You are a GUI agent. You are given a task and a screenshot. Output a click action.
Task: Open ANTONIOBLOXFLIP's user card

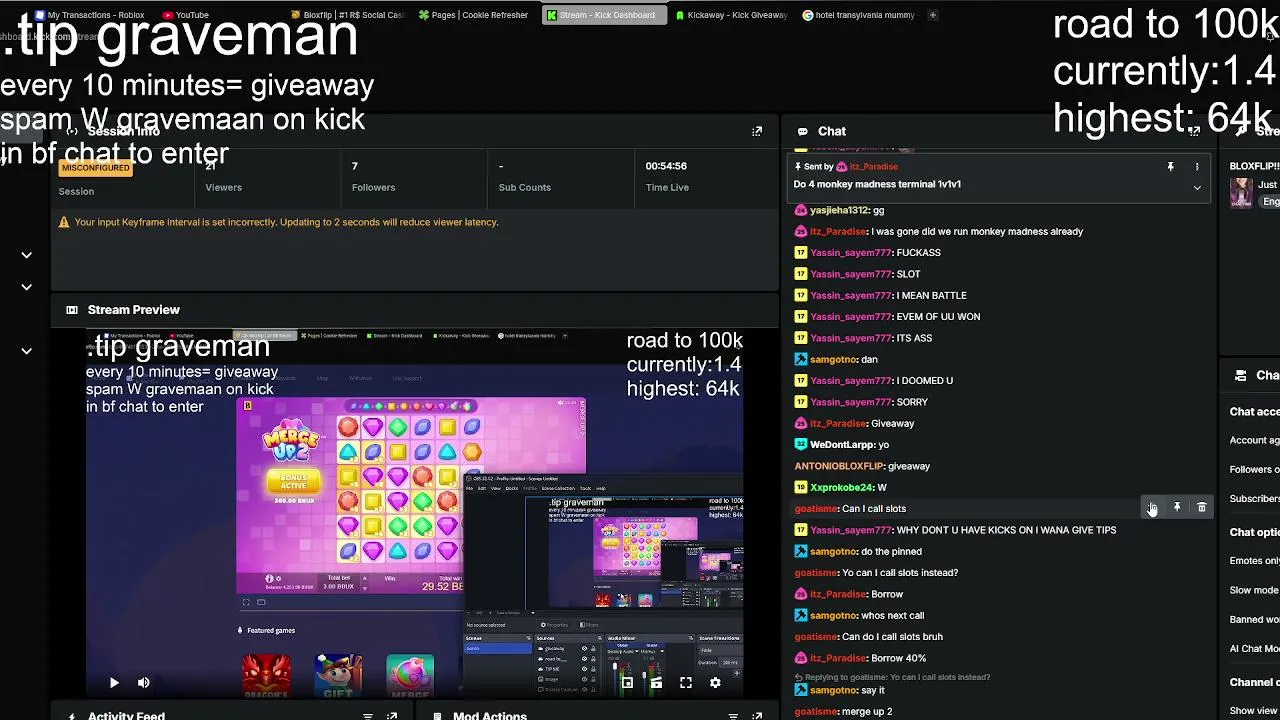click(x=839, y=466)
